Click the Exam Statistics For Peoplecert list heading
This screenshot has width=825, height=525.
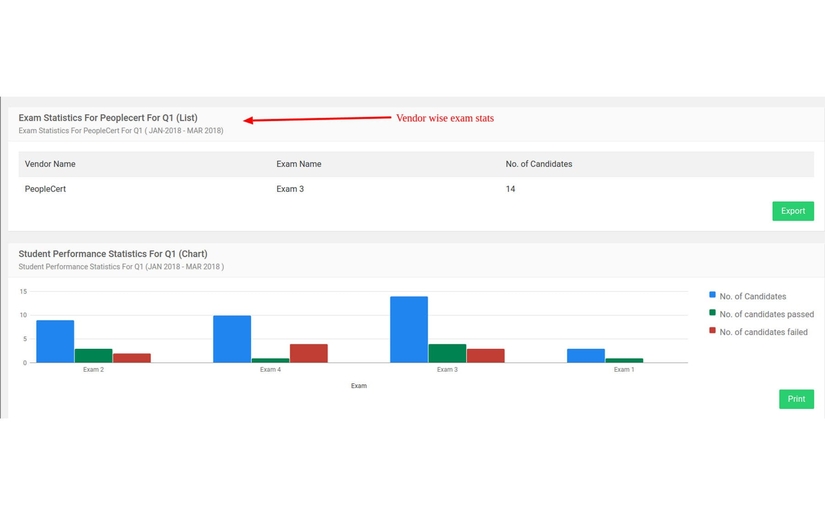(108, 118)
